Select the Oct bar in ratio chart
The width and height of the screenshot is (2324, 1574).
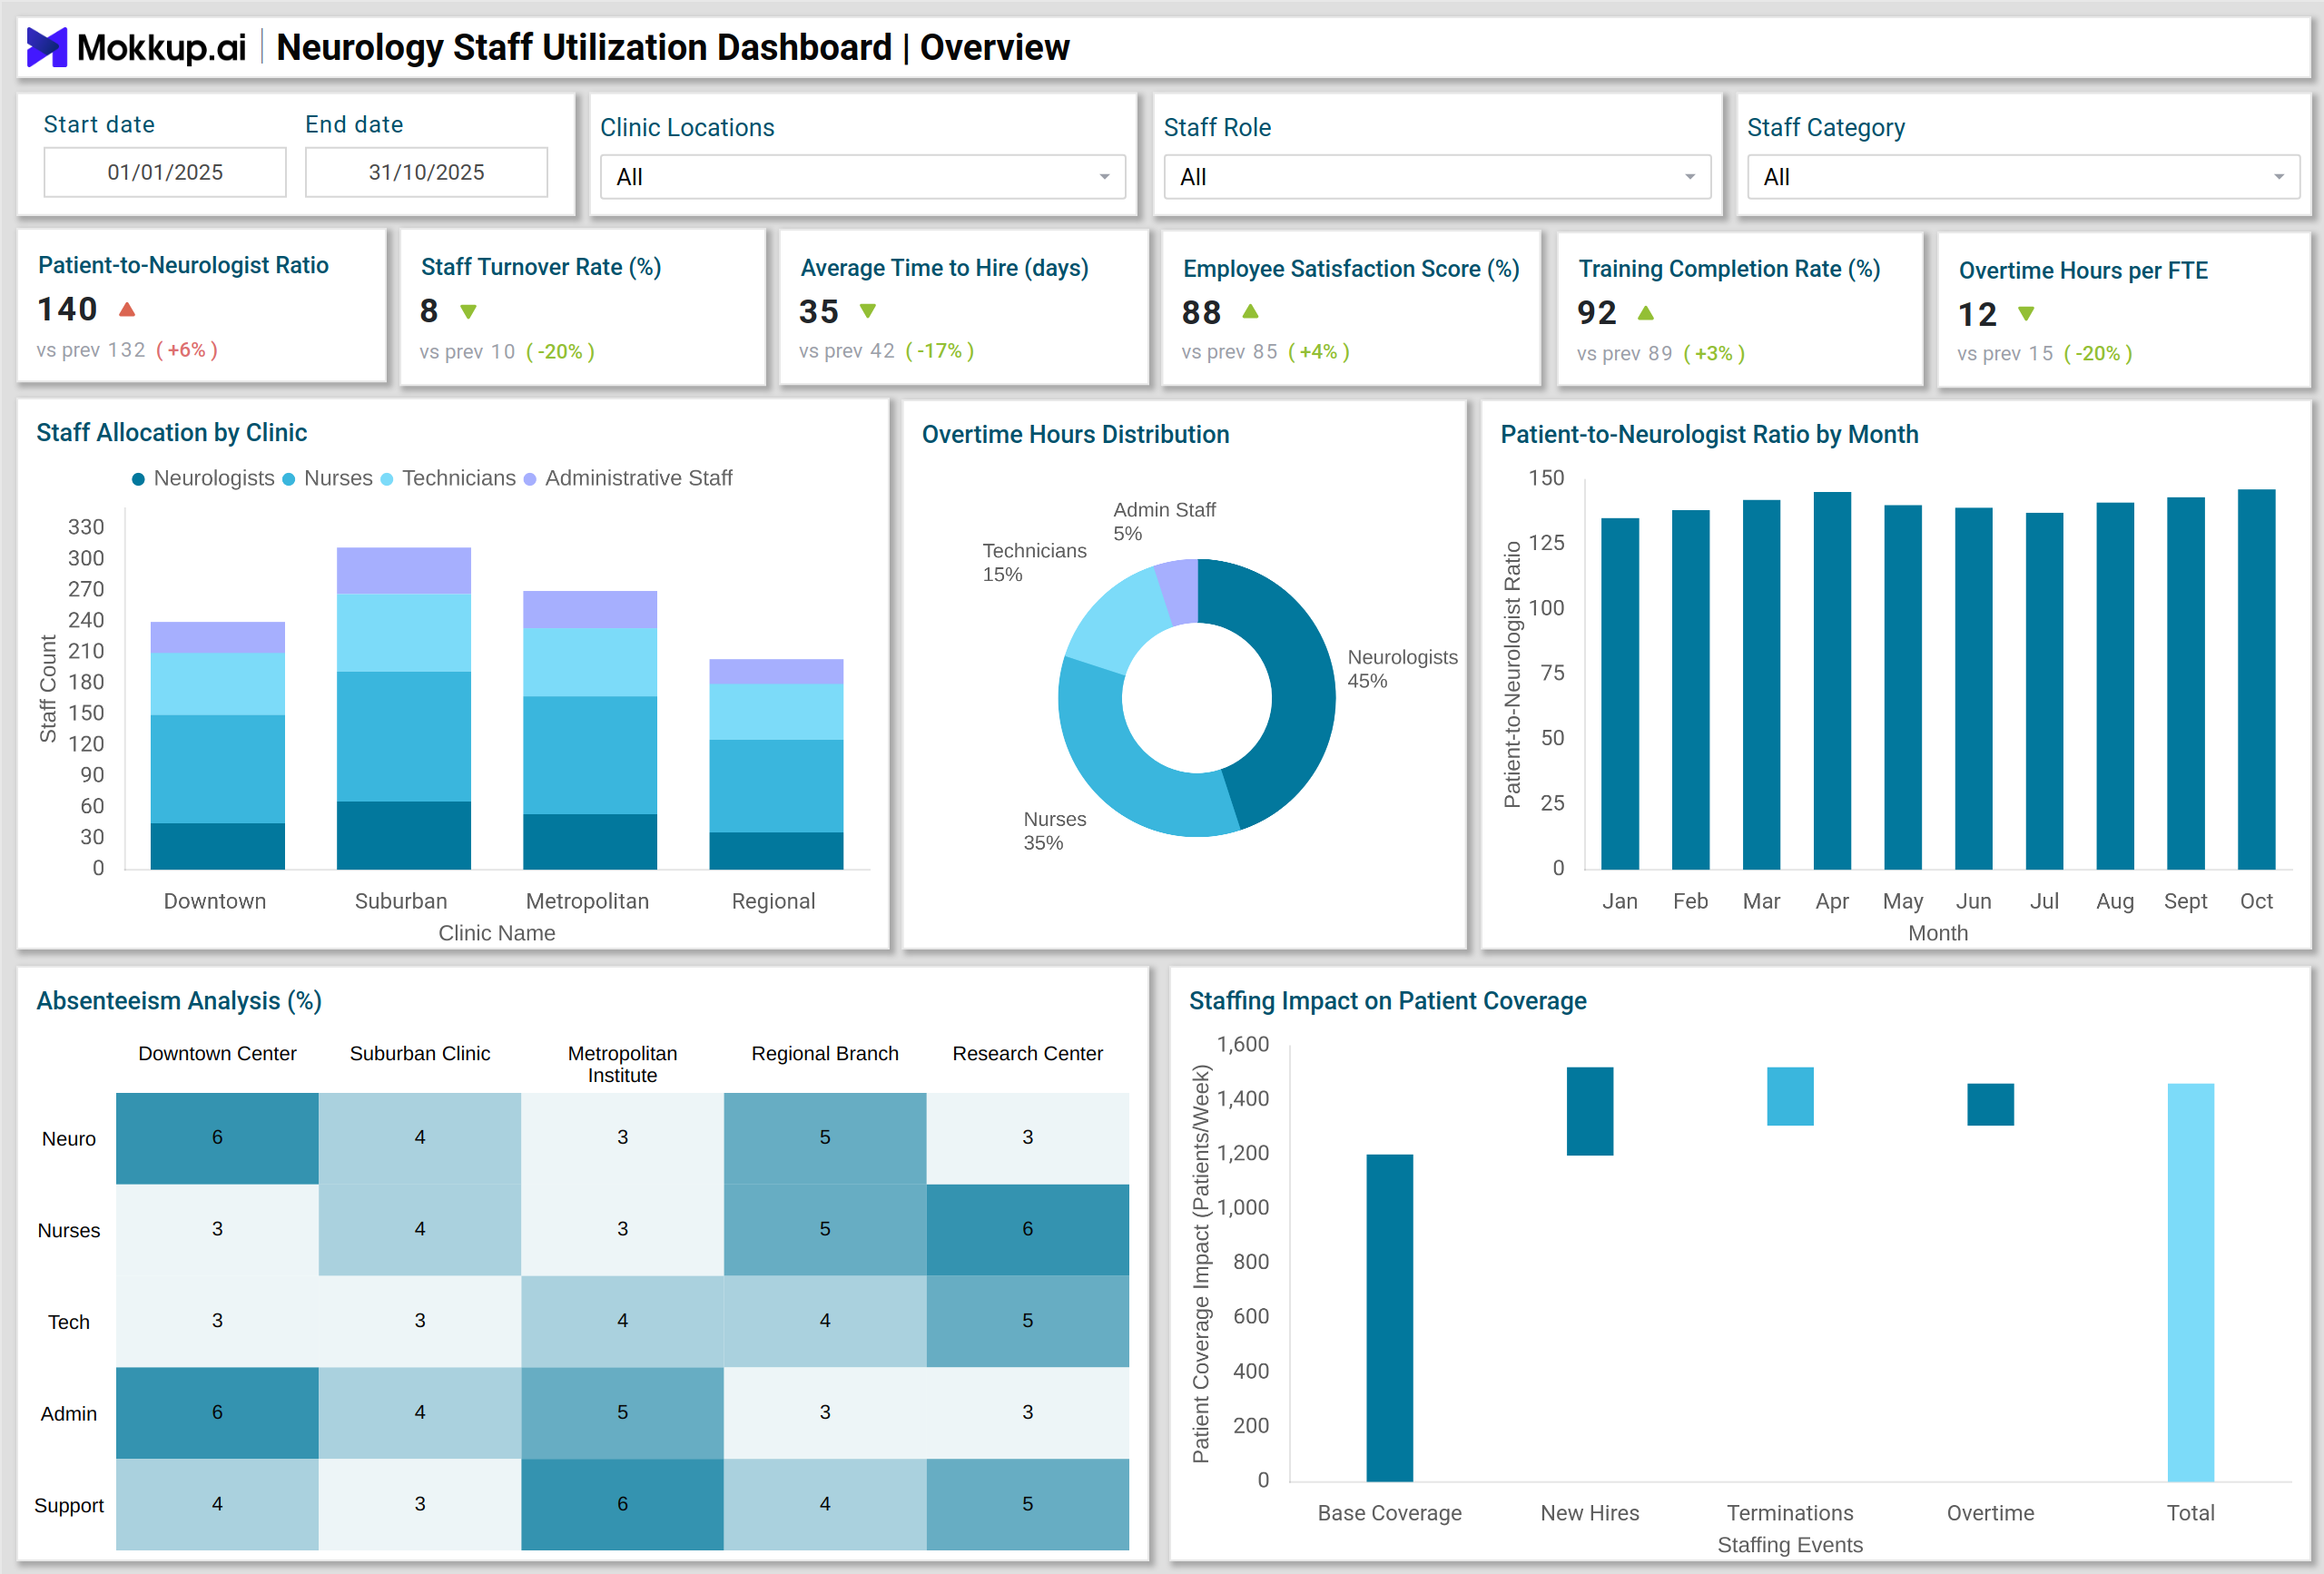tap(2256, 679)
